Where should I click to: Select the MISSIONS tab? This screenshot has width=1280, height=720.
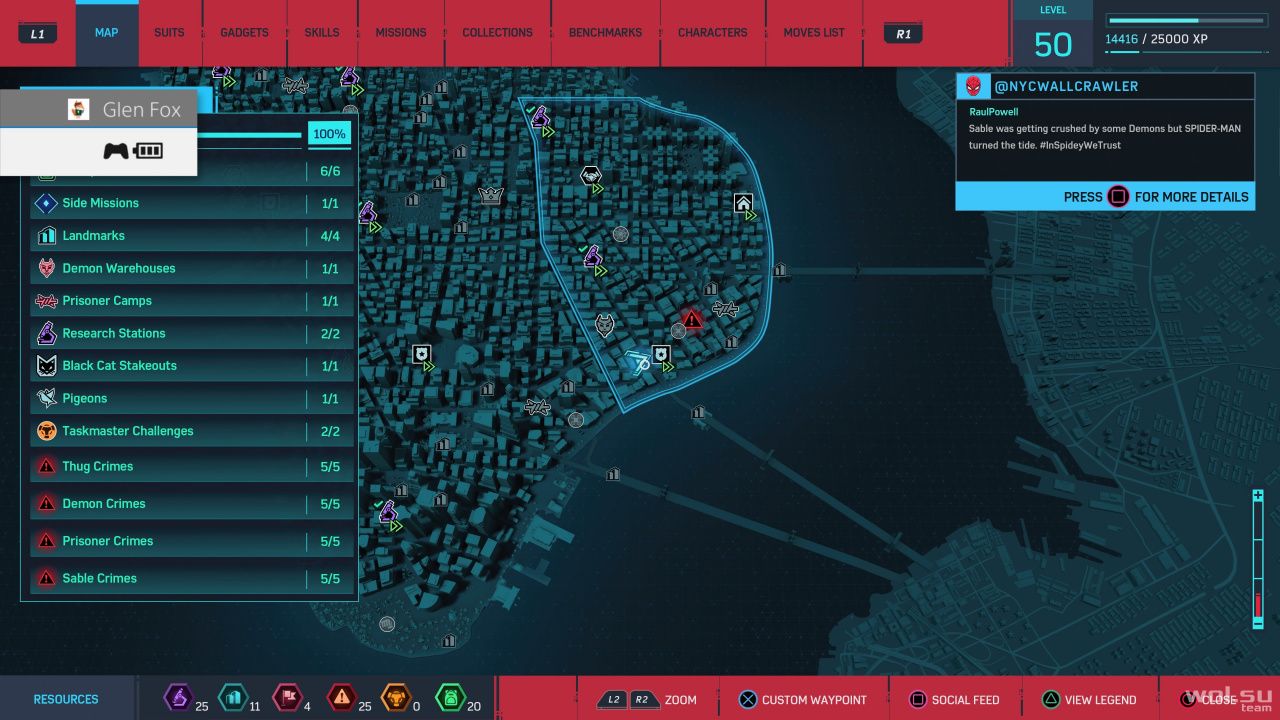click(401, 33)
